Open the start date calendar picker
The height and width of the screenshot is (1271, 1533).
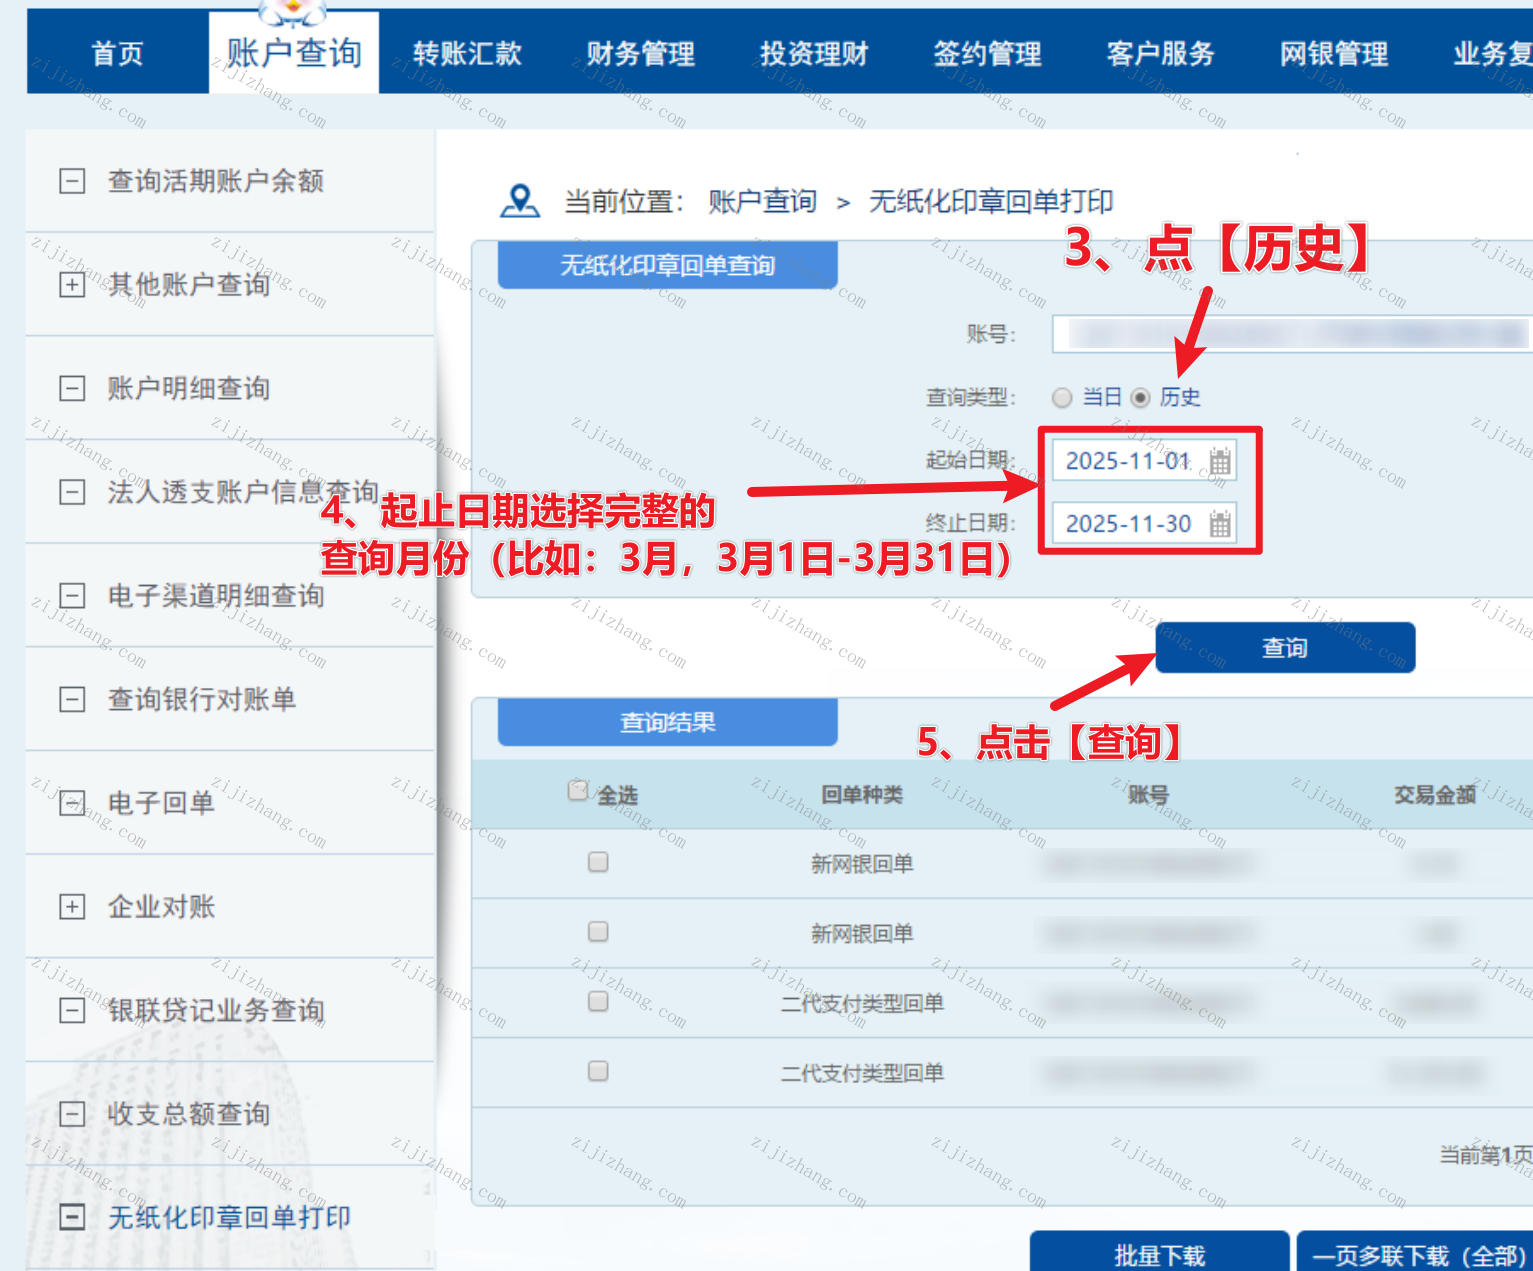click(x=1219, y=461)
